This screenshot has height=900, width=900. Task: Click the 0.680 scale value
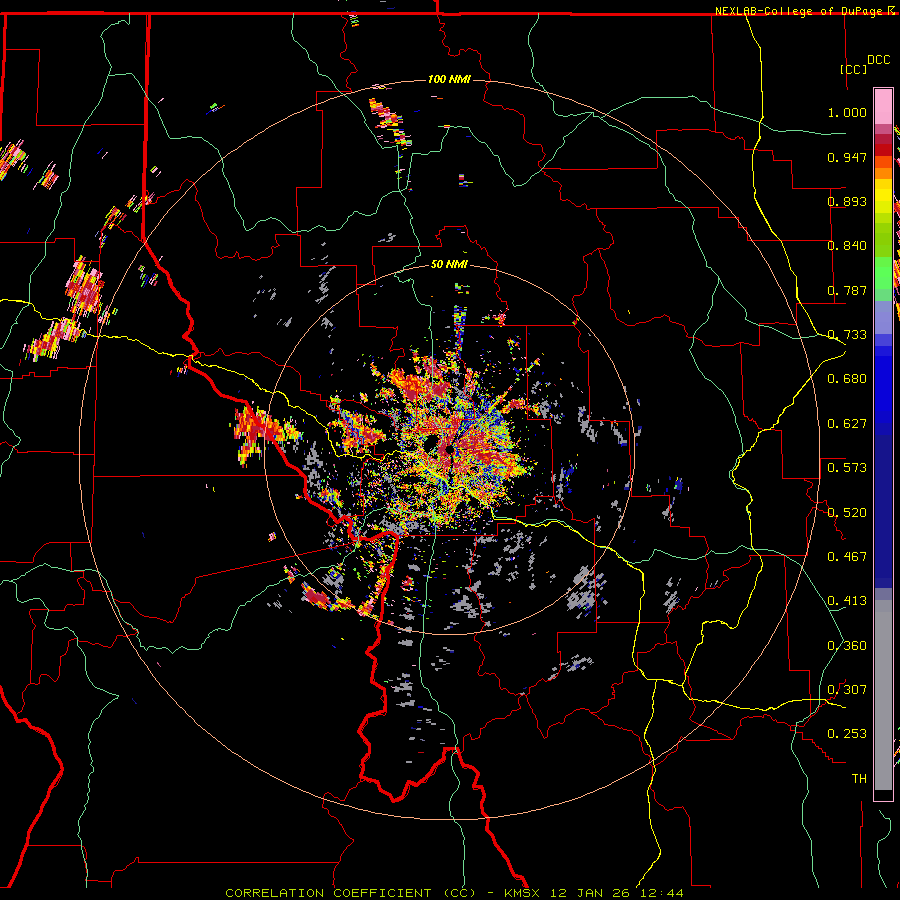coord(847,379)
